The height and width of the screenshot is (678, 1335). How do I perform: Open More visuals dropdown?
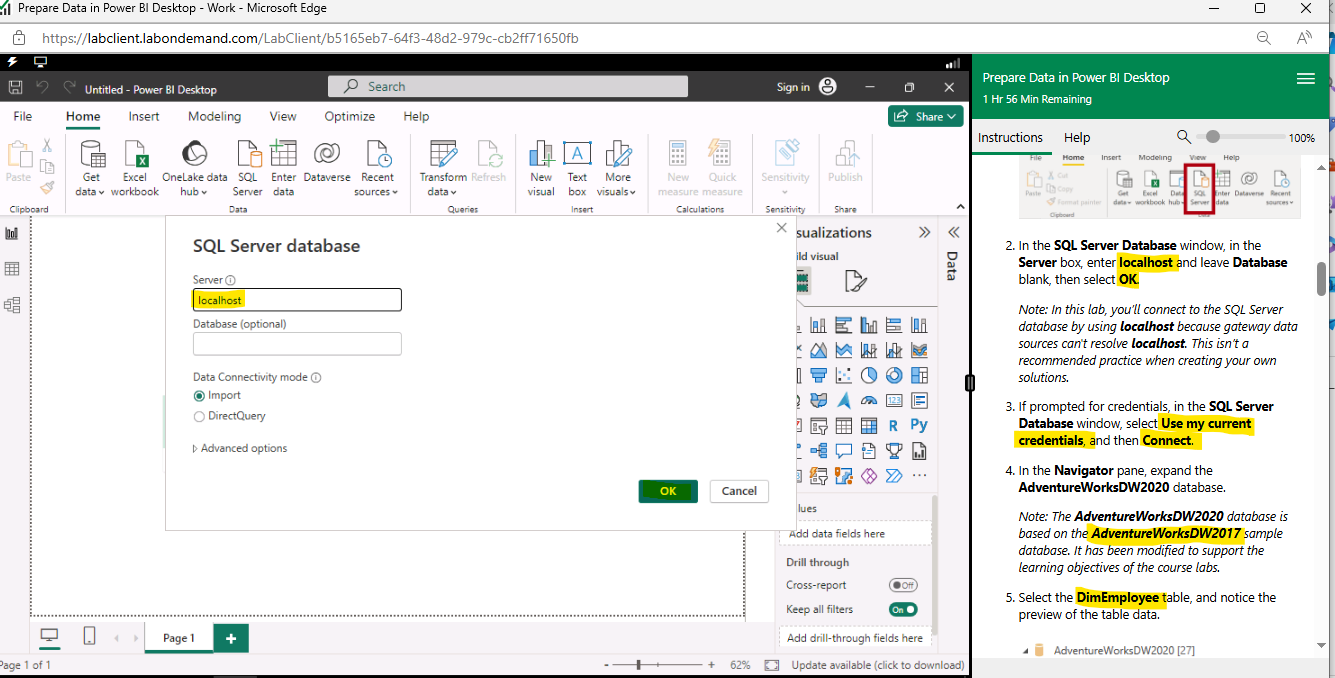click(632, 192)
